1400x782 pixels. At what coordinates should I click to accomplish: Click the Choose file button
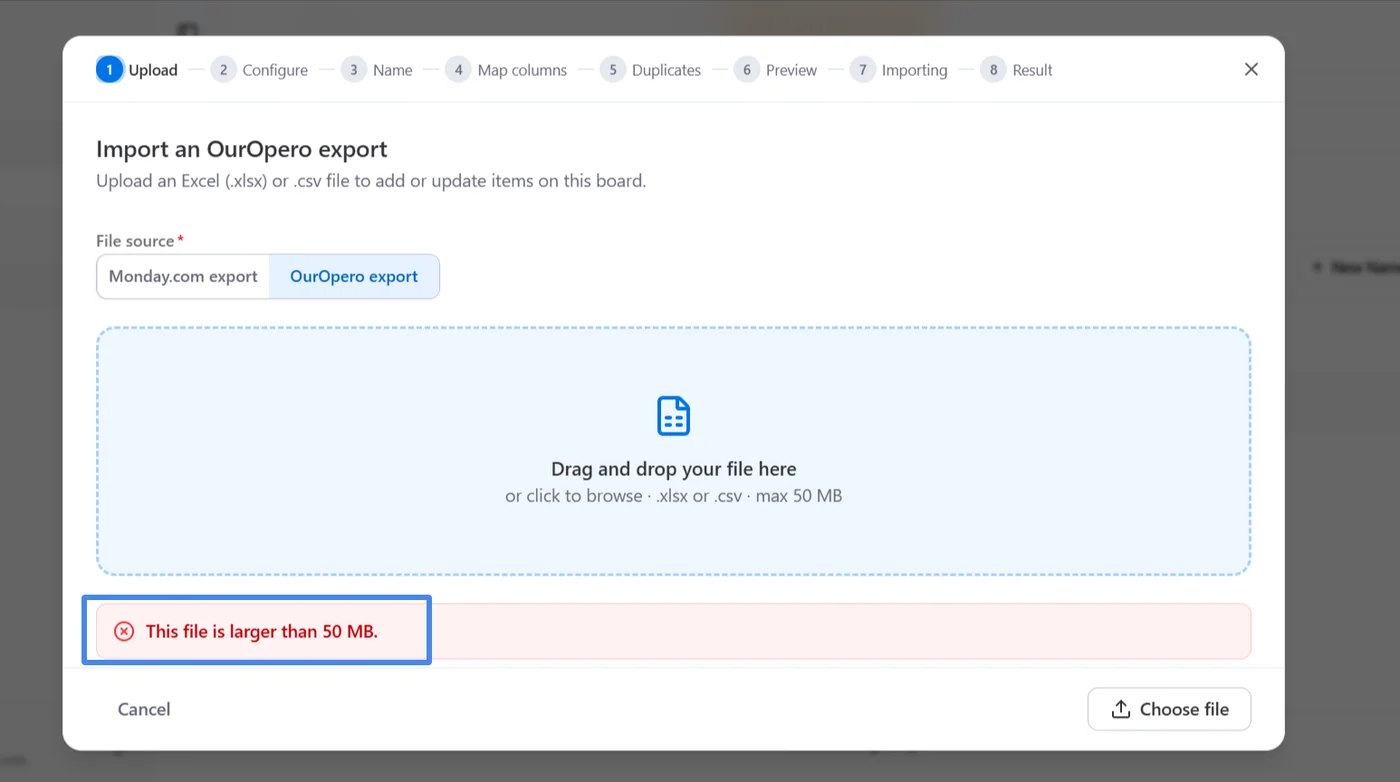pyautogui.click(x=1169, y=709)
